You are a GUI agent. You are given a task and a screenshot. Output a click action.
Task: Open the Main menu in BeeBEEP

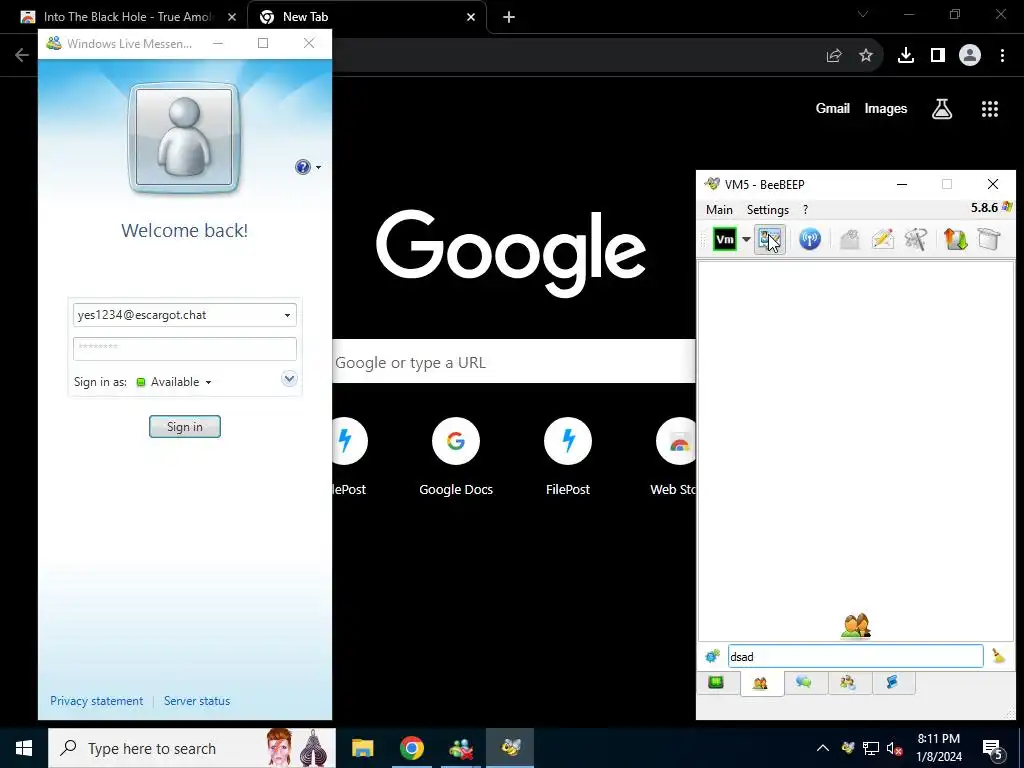719,210
